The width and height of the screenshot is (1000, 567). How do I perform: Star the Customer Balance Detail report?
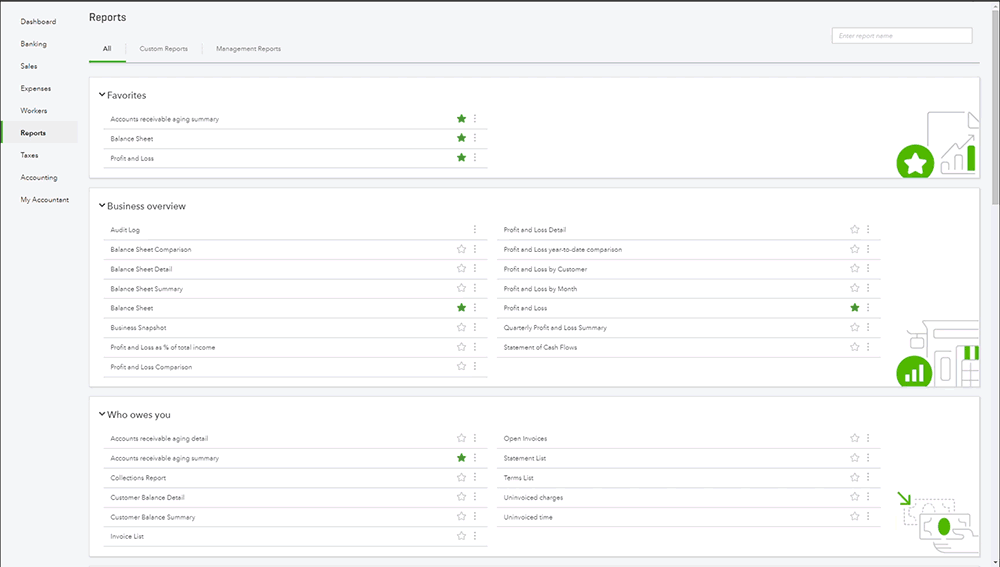pos(461,497)
